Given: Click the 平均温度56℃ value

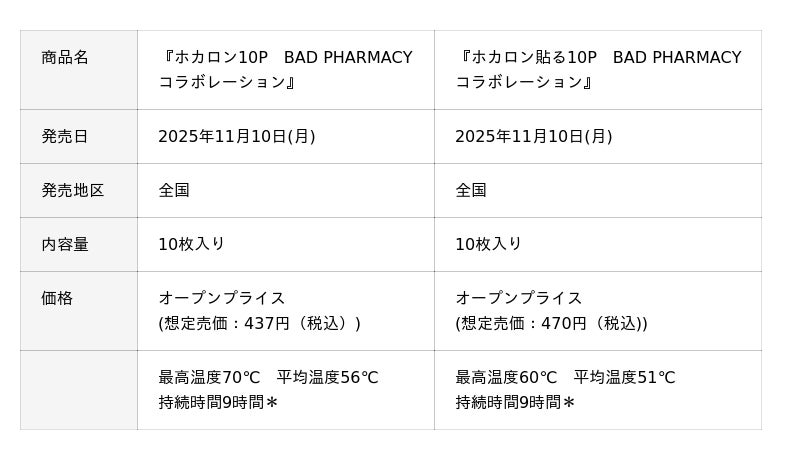Looking at the screenshot, I should (x=328, y=378).
